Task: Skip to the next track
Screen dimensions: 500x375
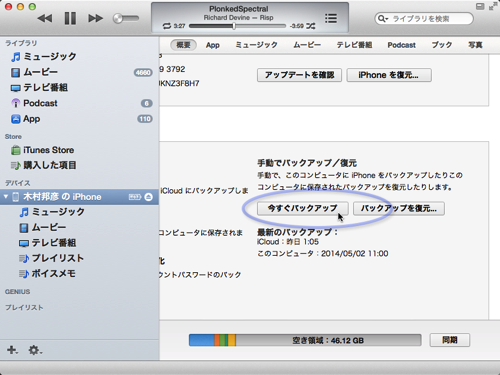Action: pos(96,18)
